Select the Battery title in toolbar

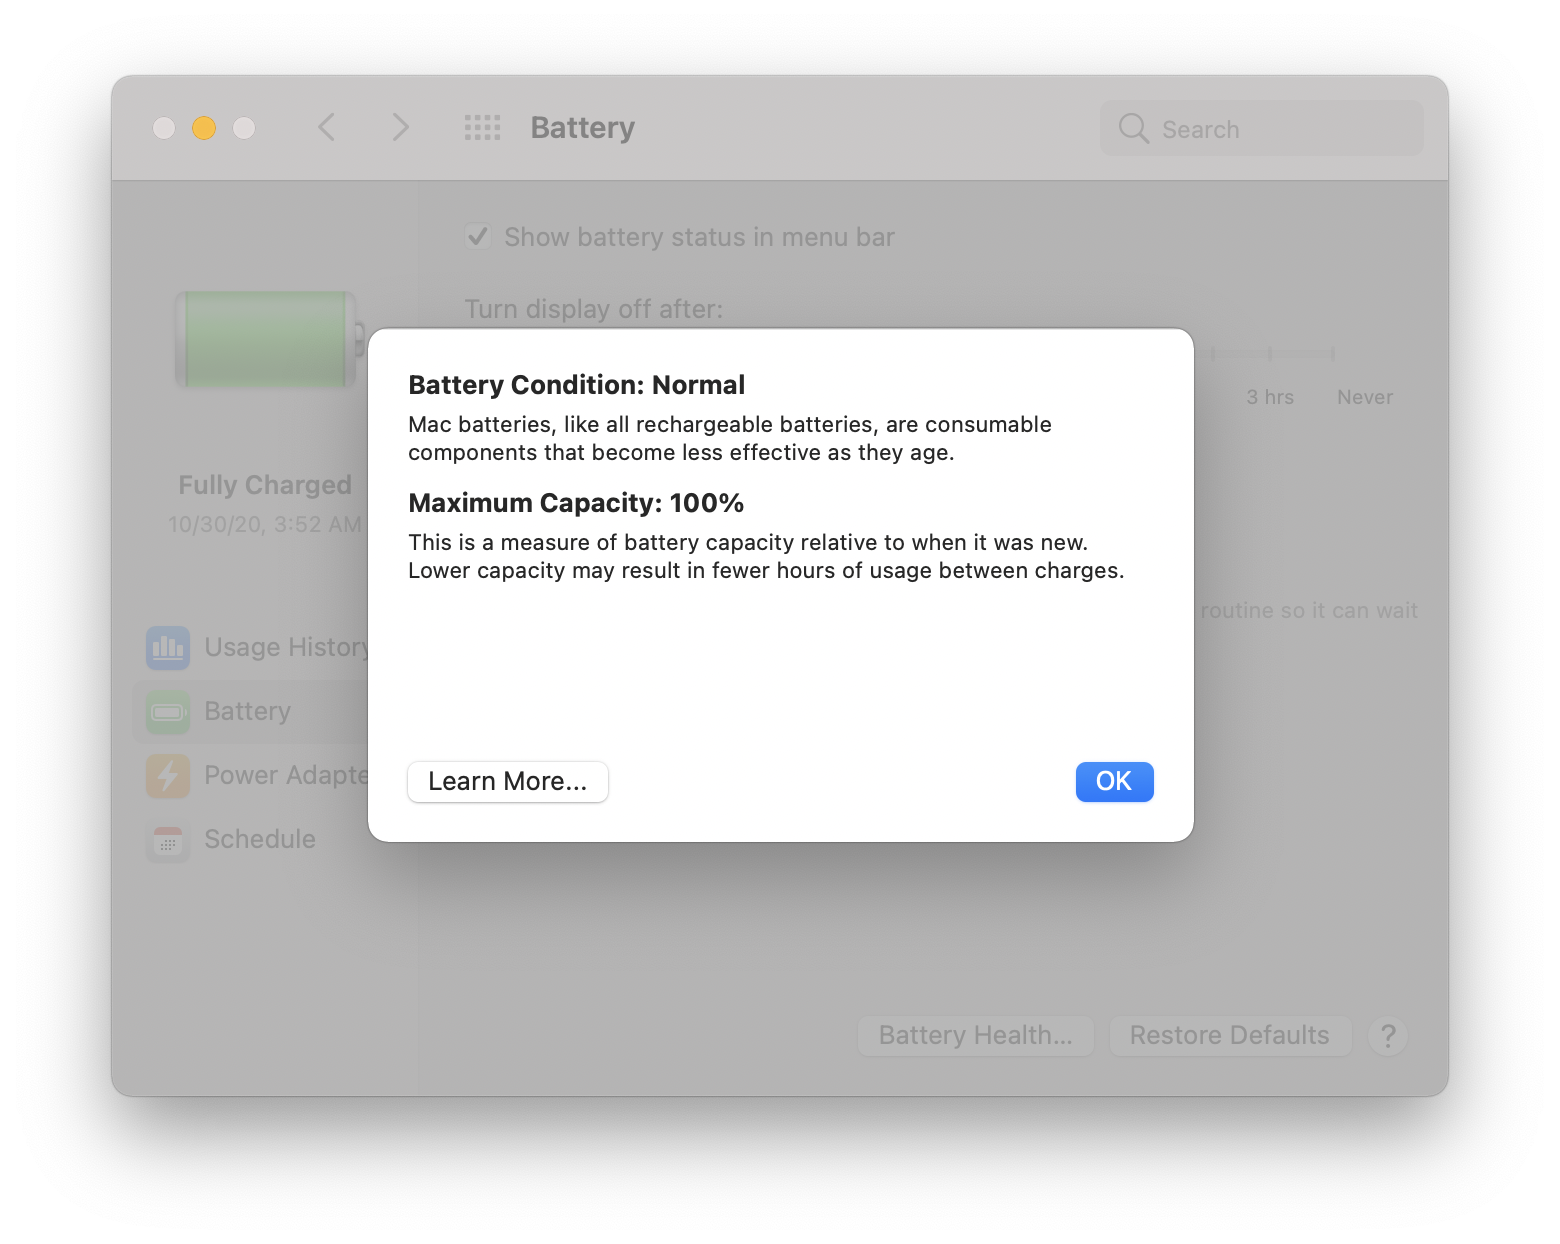[x=582, y=127]
